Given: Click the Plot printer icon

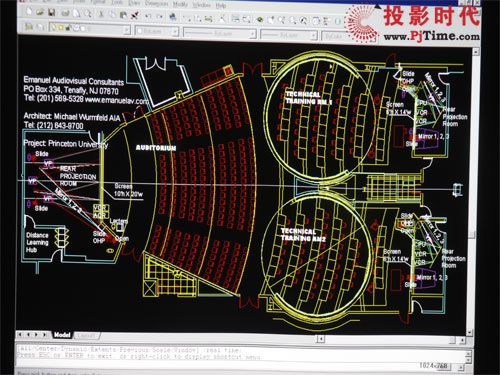Looking at the screenshot, I should tap(65, 13).
